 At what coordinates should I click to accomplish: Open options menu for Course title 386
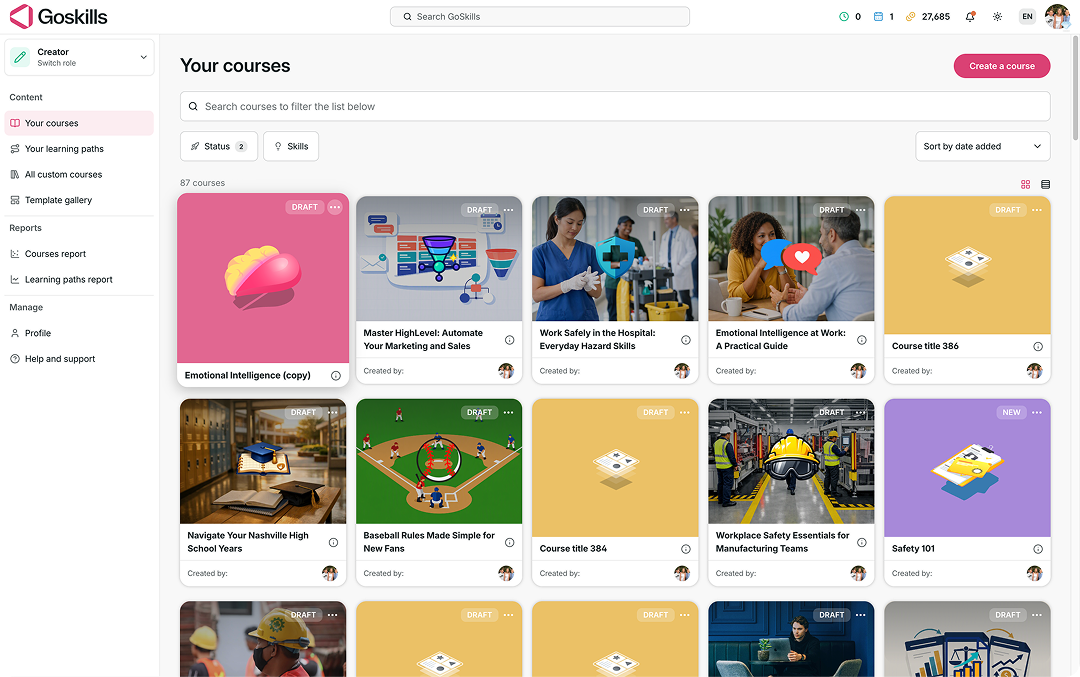pyautogui.click(x=1037, y=209)
